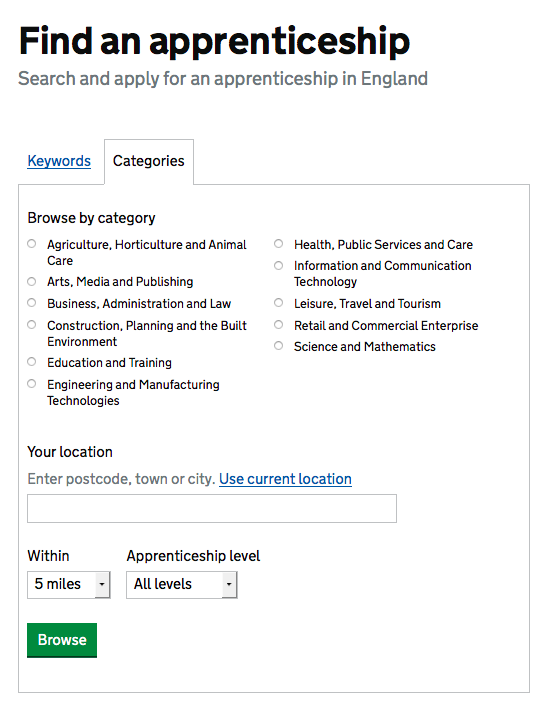This screenshot has height=710, width=540.
Task: Select the Education and Training radio button
Action: click(31, 362)
